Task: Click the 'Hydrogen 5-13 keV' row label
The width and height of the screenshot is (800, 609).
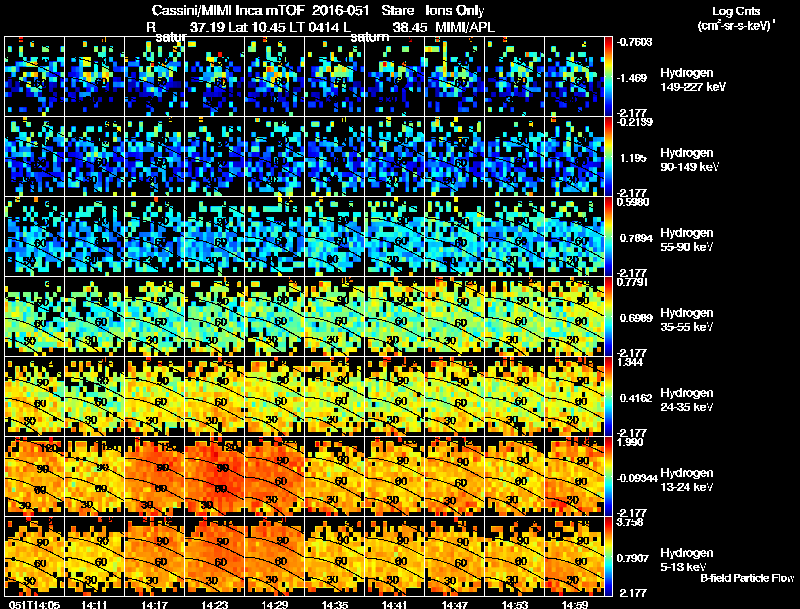Action: pyautogui.click(x=687, y=560)
